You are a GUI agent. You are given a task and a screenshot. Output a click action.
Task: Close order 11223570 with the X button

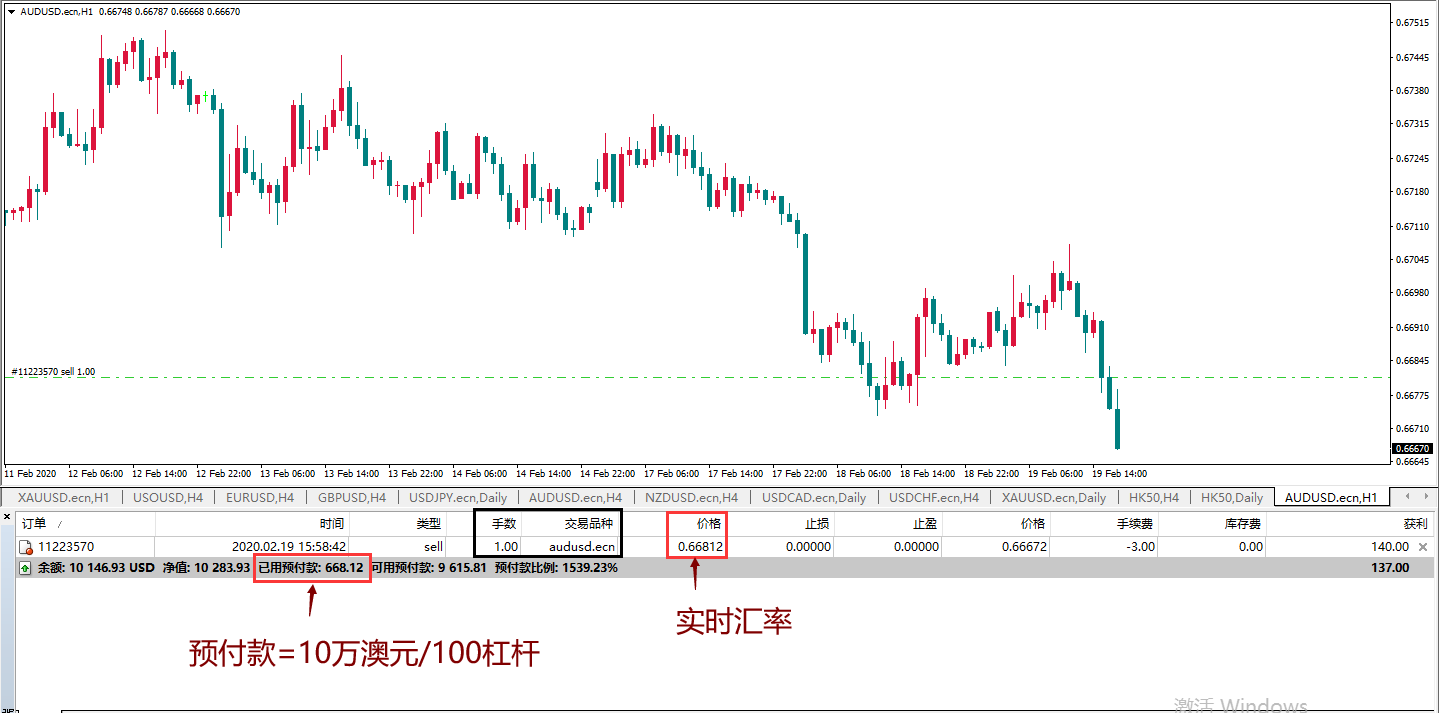point(1423,547)
